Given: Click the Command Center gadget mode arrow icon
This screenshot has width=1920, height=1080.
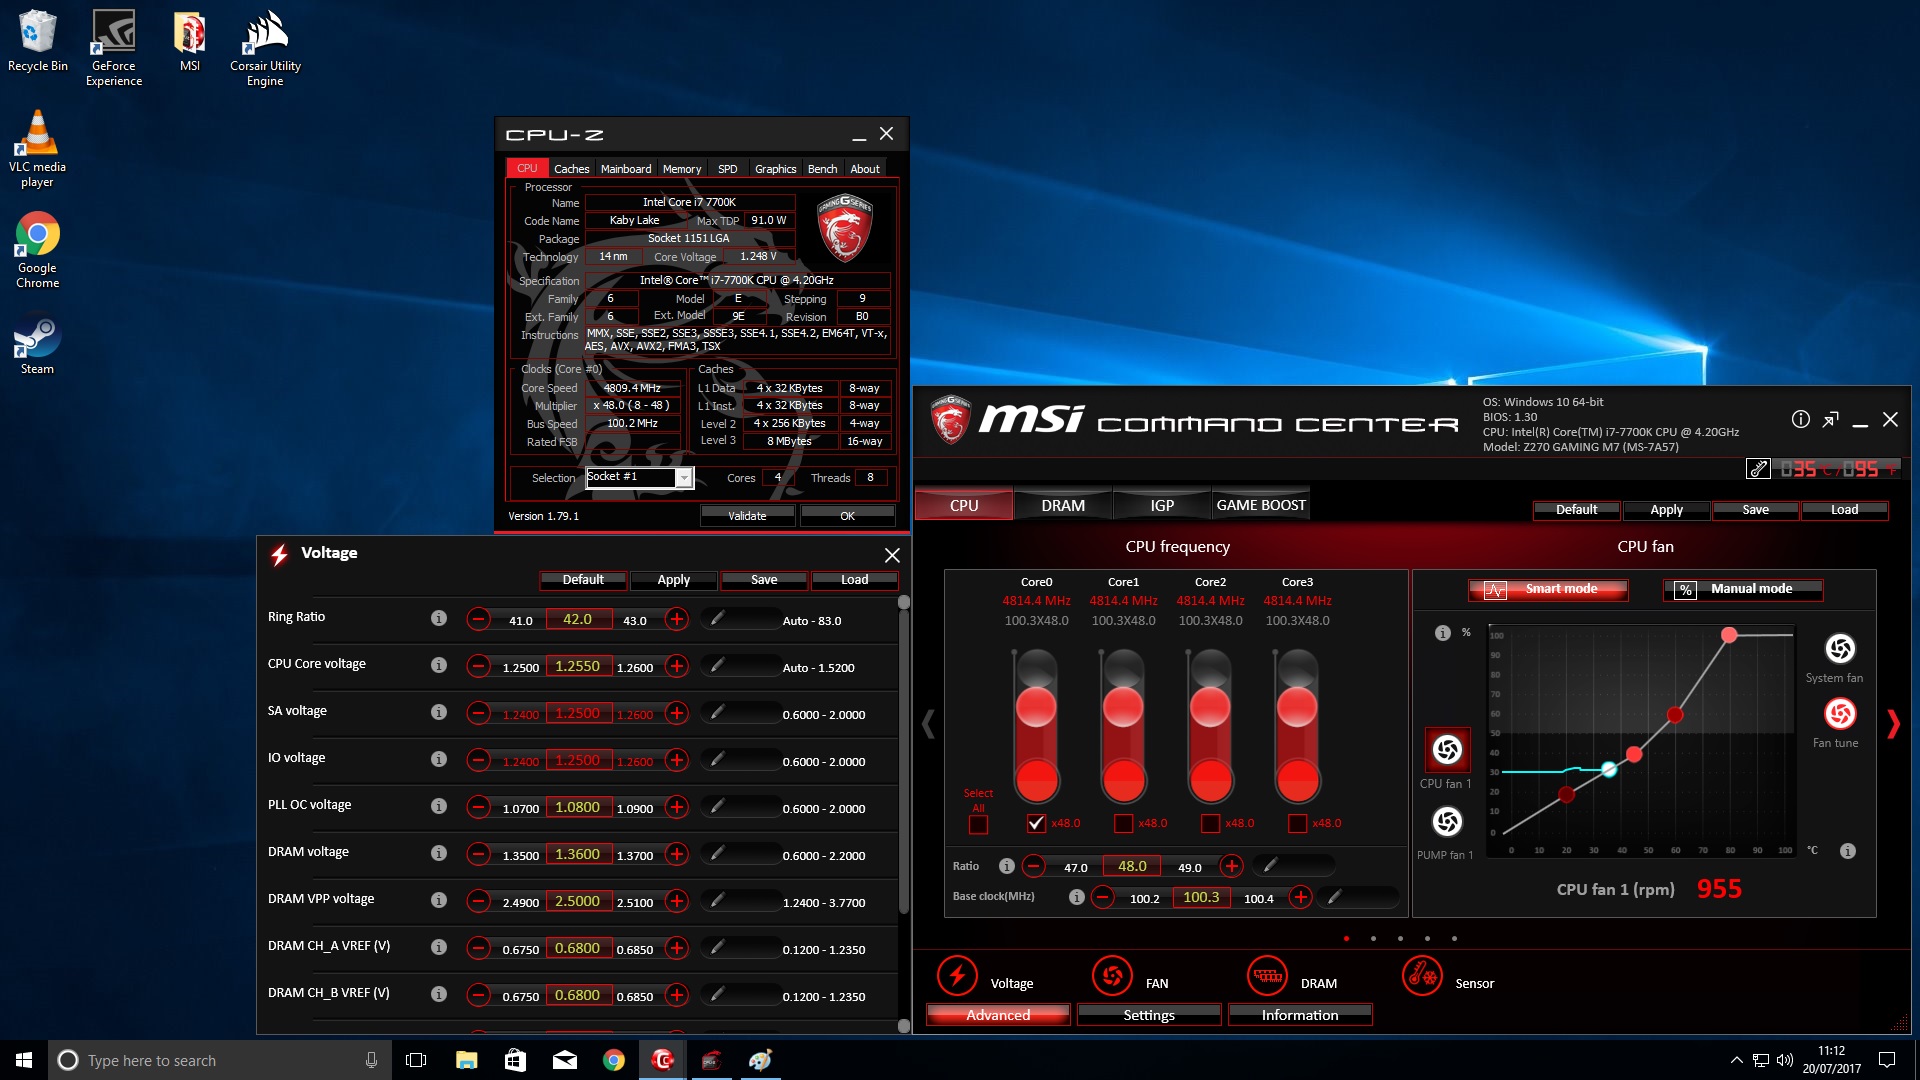Looking at the screenshot, I should [x=1830, y=420].
